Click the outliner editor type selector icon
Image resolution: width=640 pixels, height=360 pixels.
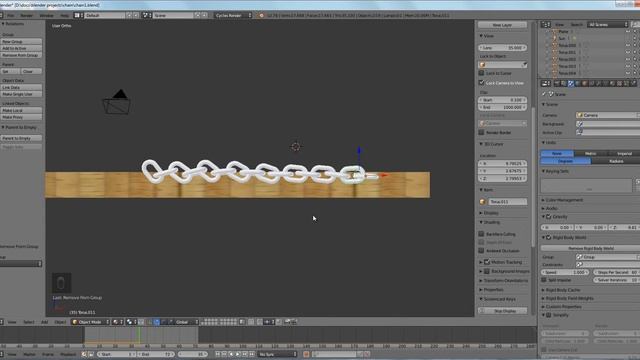(546, 24)
